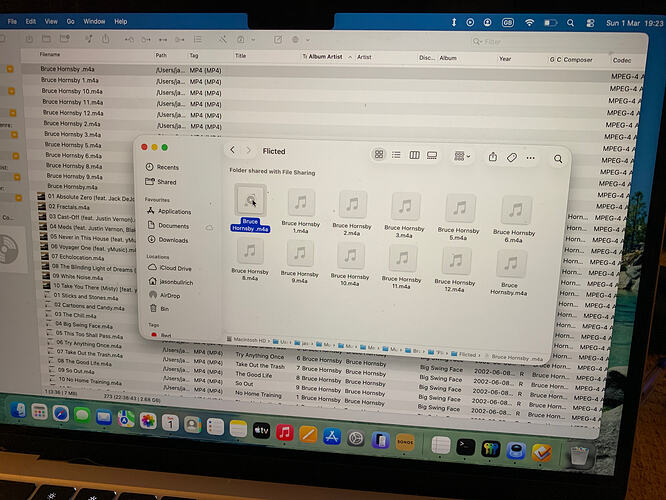This screenshot has height=500, width=666.
Task: Open App Store from the Dock
Action: point(332,436)
